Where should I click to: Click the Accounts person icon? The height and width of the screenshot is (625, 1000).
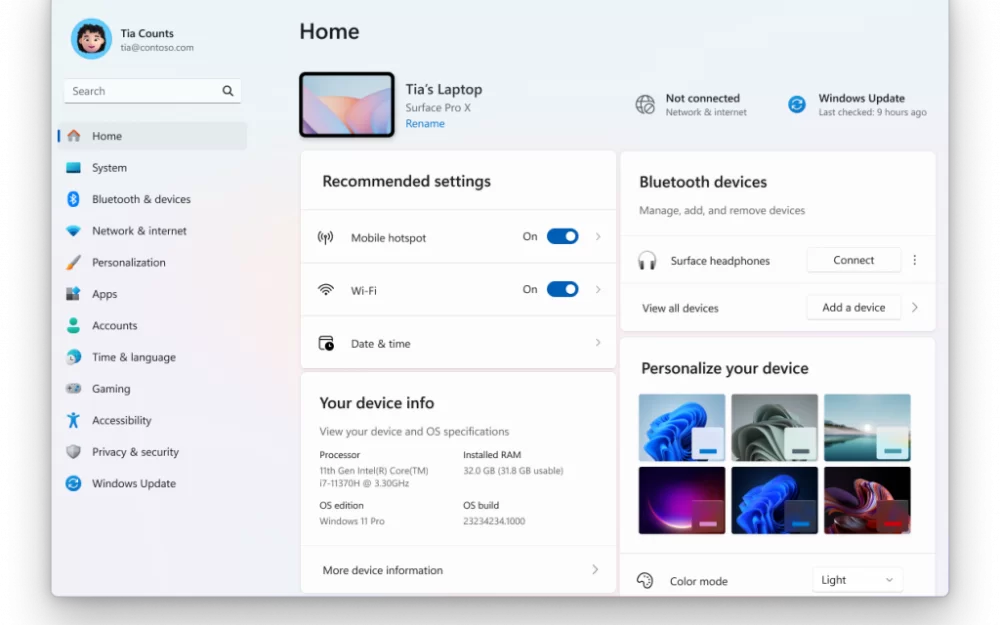(x=73, y=325)
